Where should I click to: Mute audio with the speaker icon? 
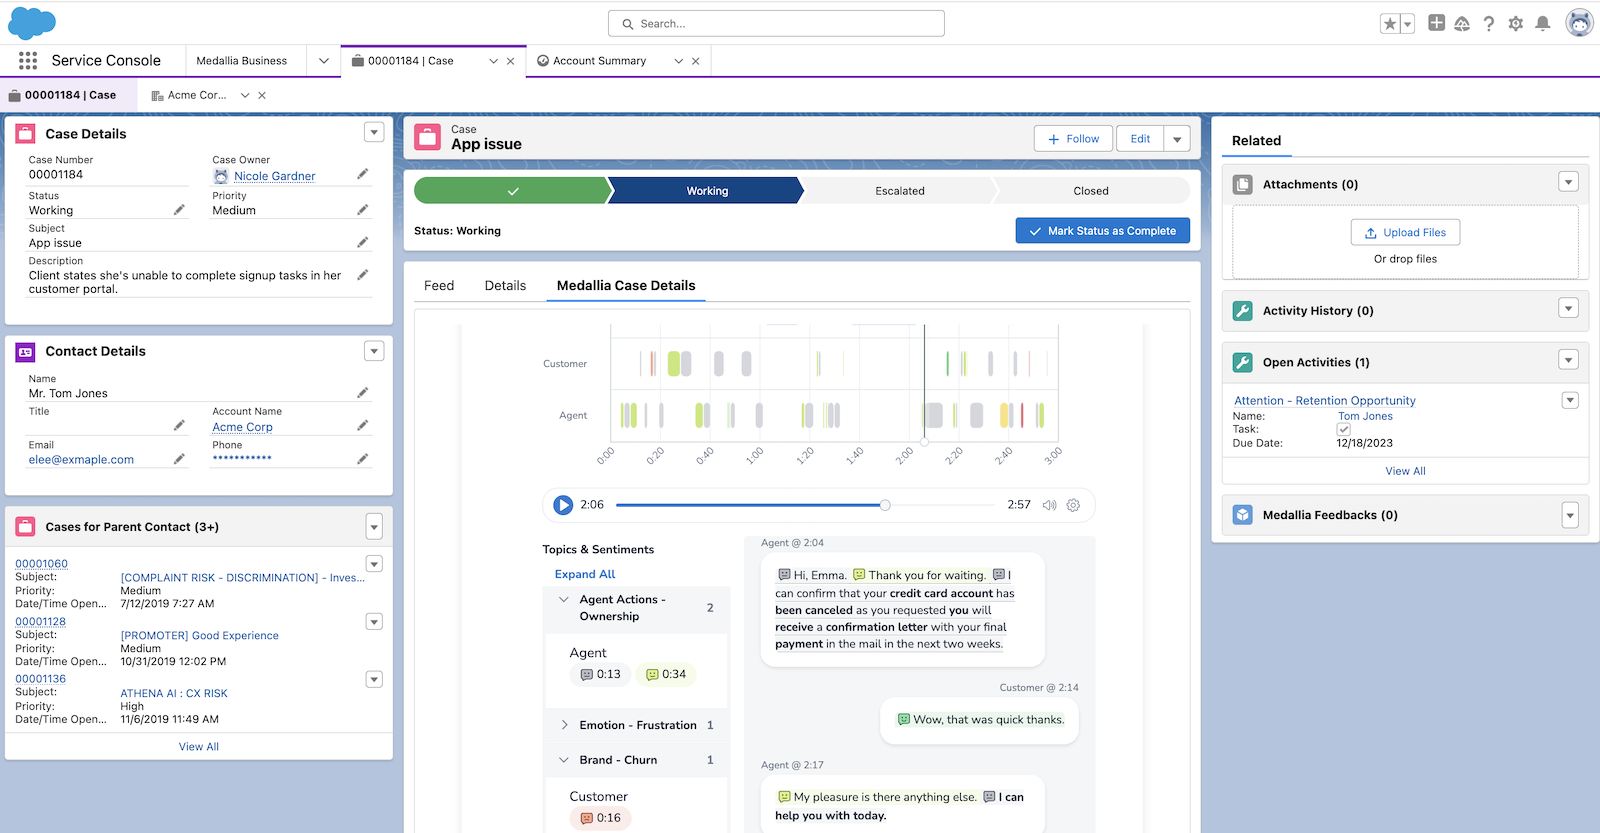point(1049,505)
